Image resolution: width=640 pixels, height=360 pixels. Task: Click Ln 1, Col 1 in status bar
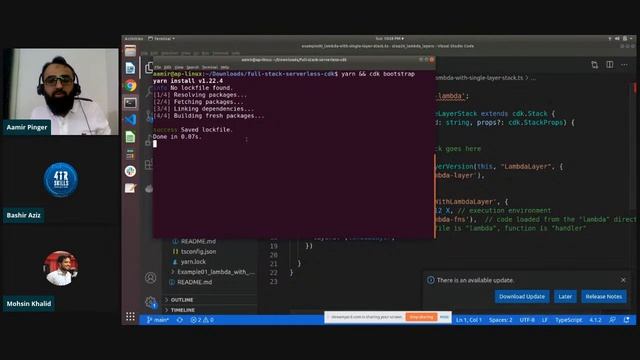tap(469, 320)
